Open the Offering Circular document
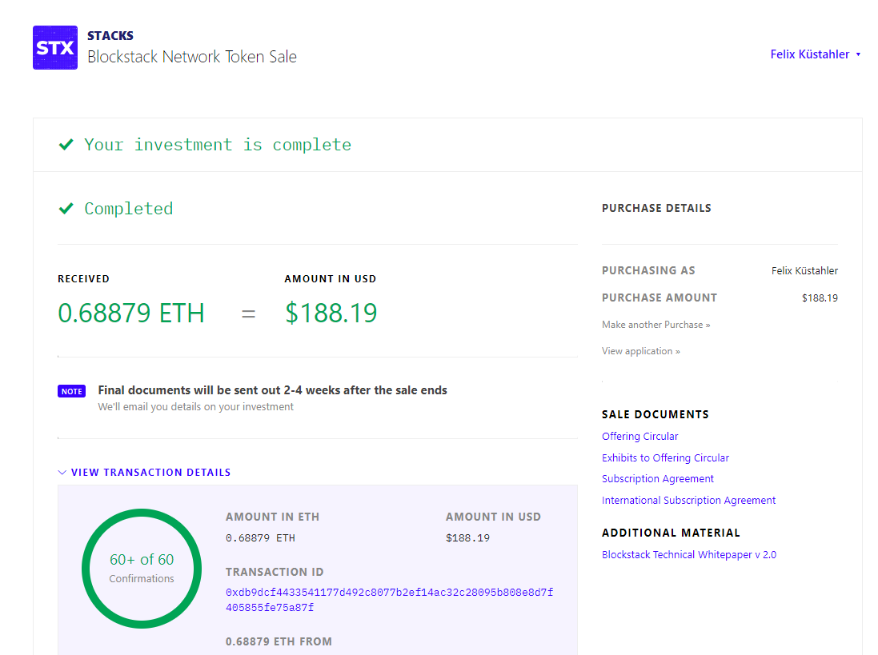 tap(640, 436)
